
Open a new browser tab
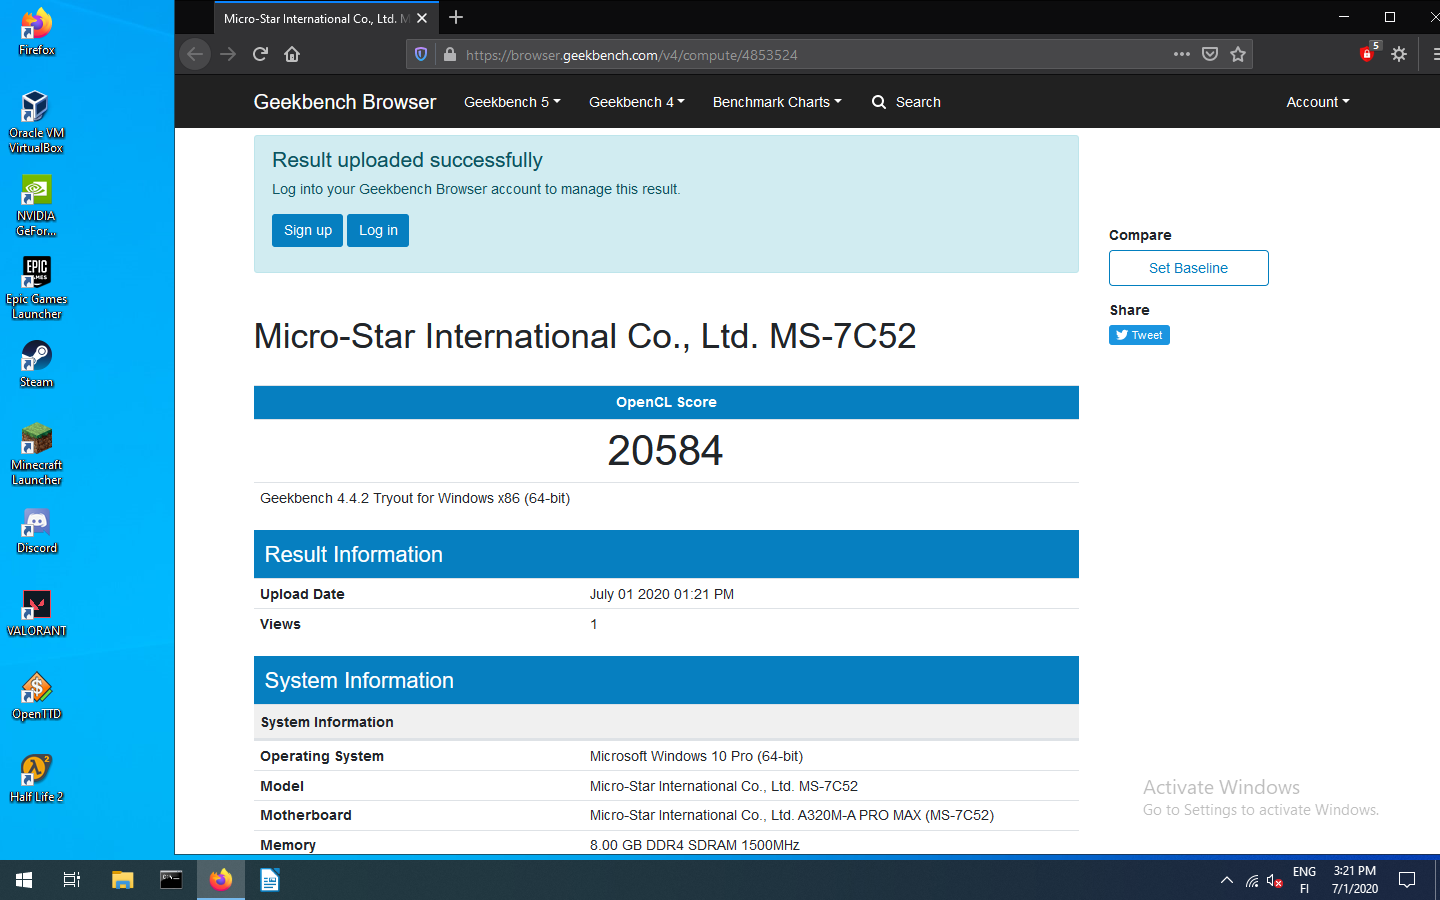[x=456, y=17]
